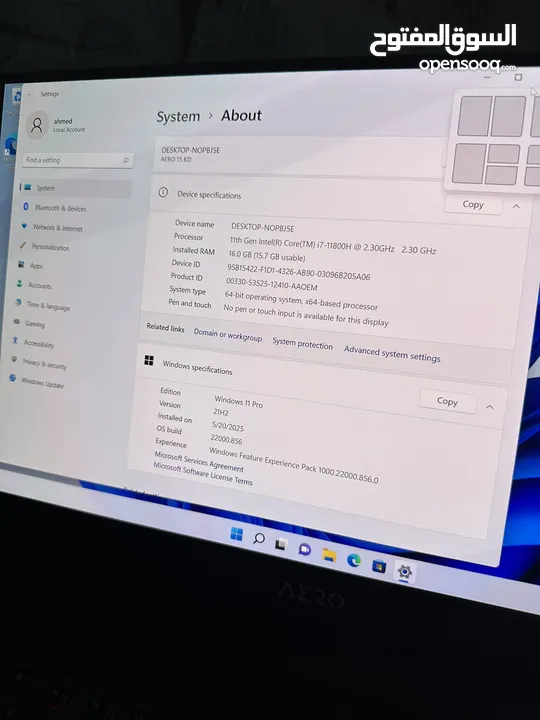This screenshot has height=720, width=540.
Task: Copy the Device specifications
Action: pyautogui.click(x=473, y=204)
